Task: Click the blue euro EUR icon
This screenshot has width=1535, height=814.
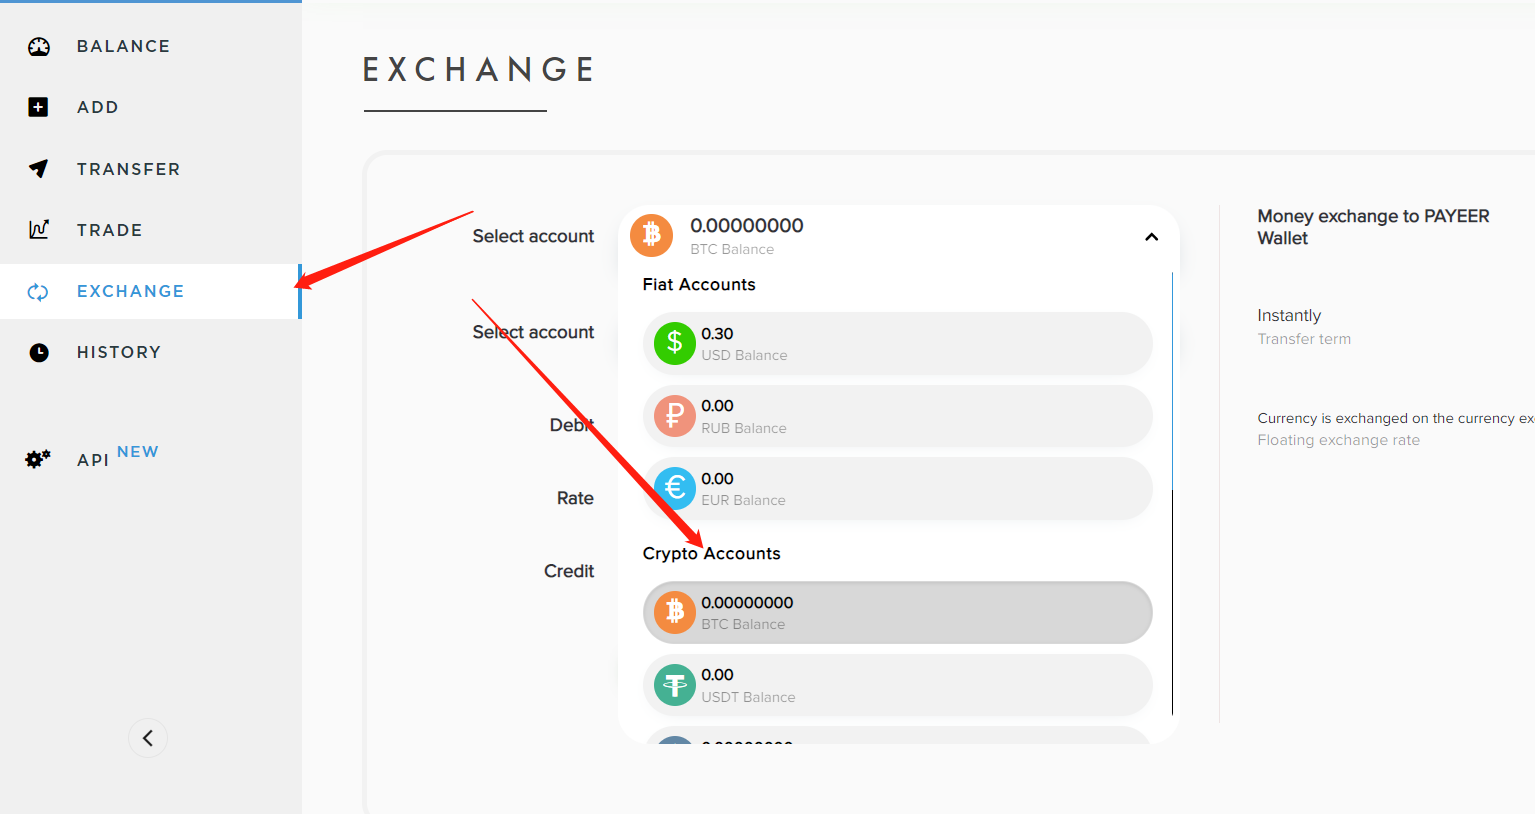Action: pyautogui.click(x=675, y=488)
